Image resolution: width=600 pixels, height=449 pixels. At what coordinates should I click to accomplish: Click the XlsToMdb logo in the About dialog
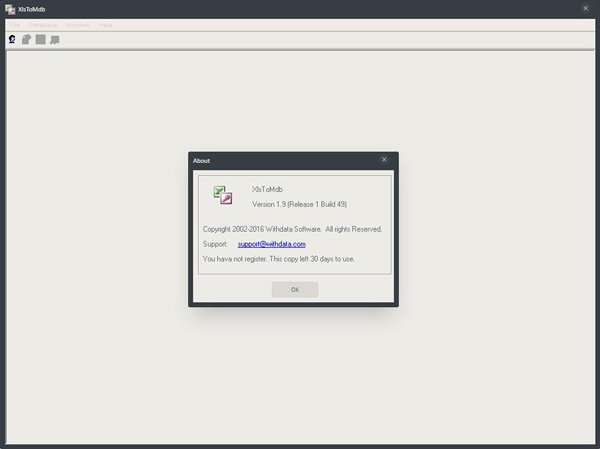(x=223, y=195)
